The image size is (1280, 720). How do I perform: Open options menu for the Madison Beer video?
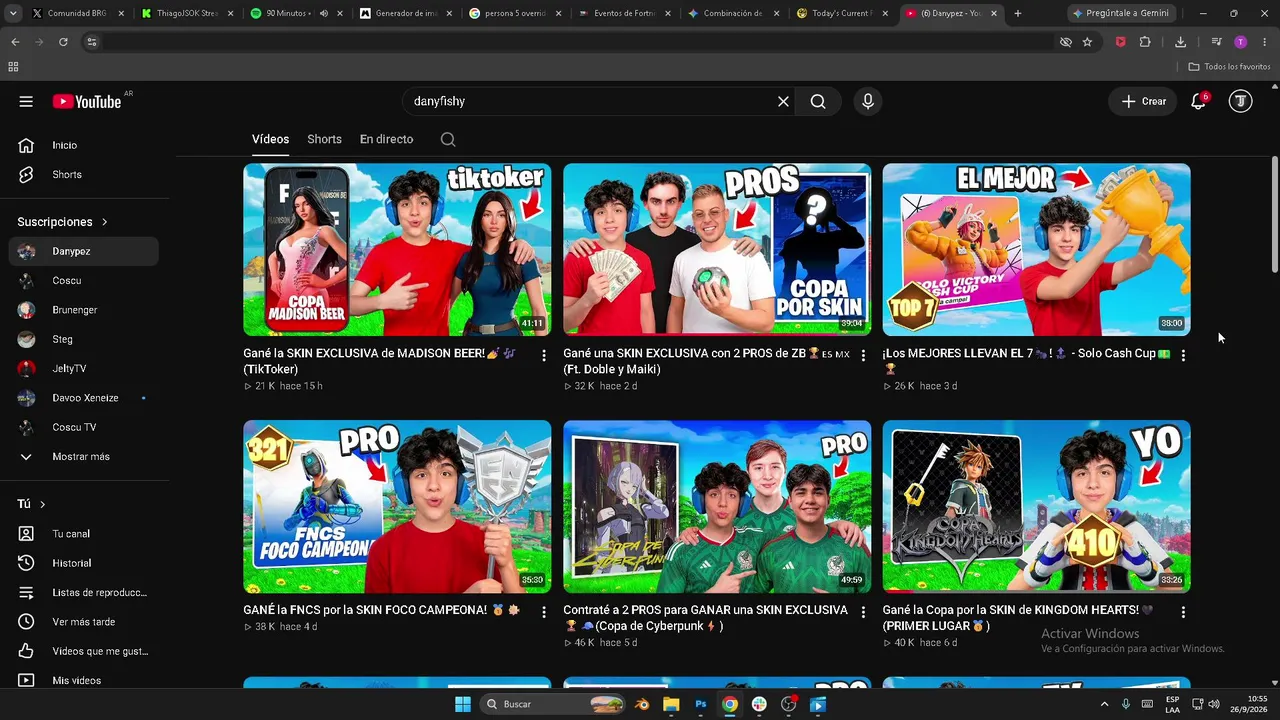click(544, 356)
